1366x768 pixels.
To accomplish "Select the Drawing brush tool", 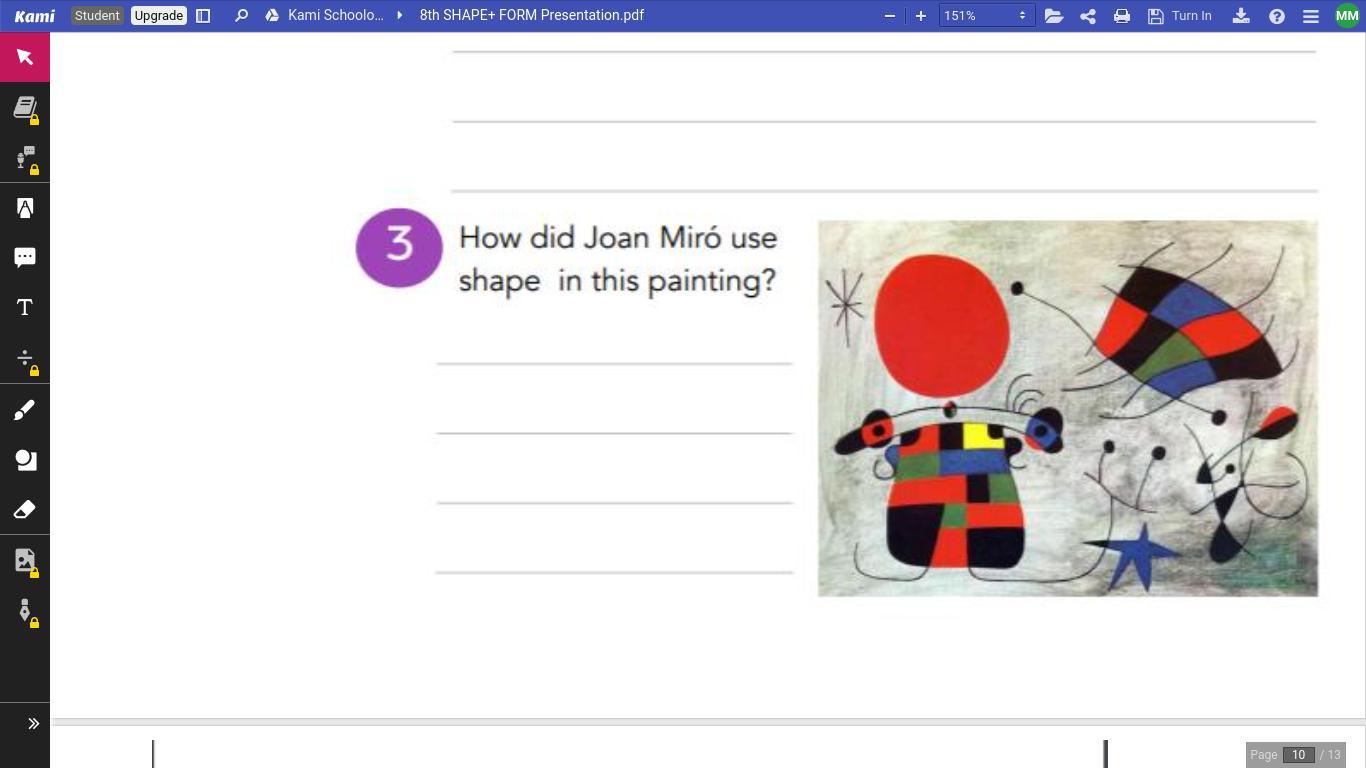I will tap(25, 409).
